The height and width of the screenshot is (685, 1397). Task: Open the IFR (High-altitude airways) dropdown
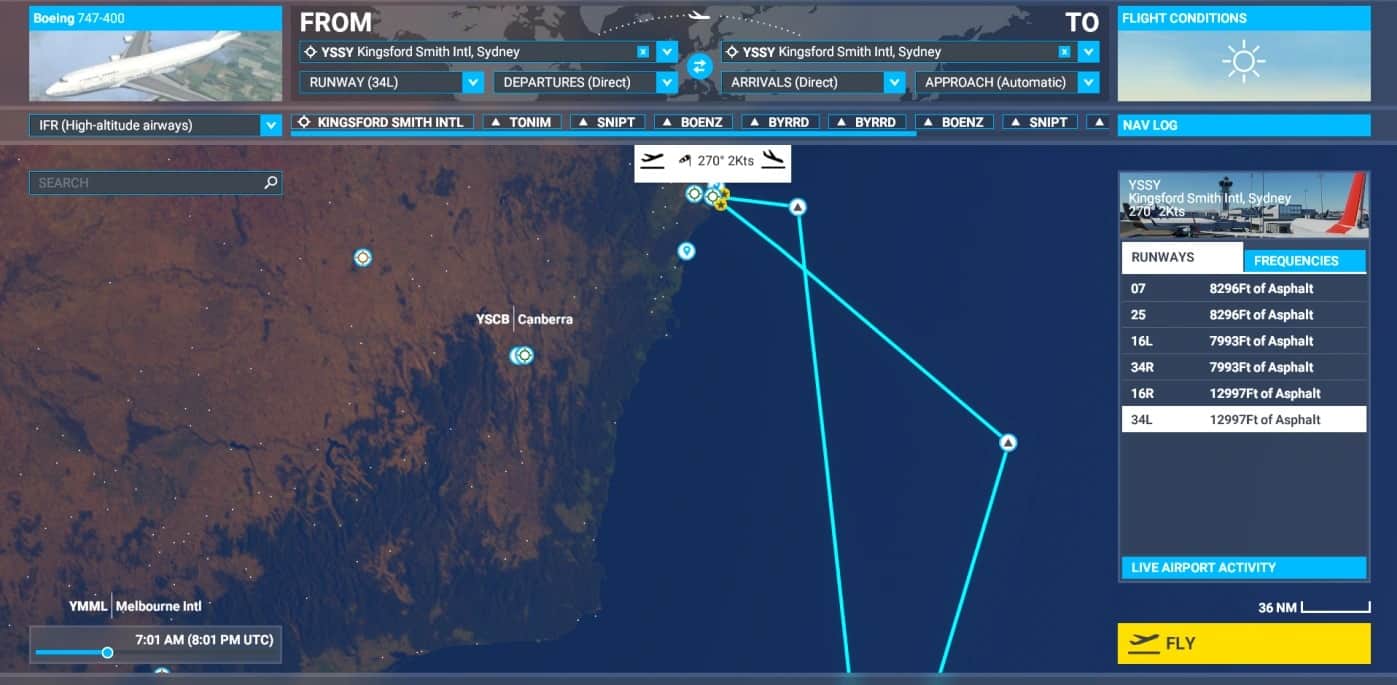click(270, 125)
